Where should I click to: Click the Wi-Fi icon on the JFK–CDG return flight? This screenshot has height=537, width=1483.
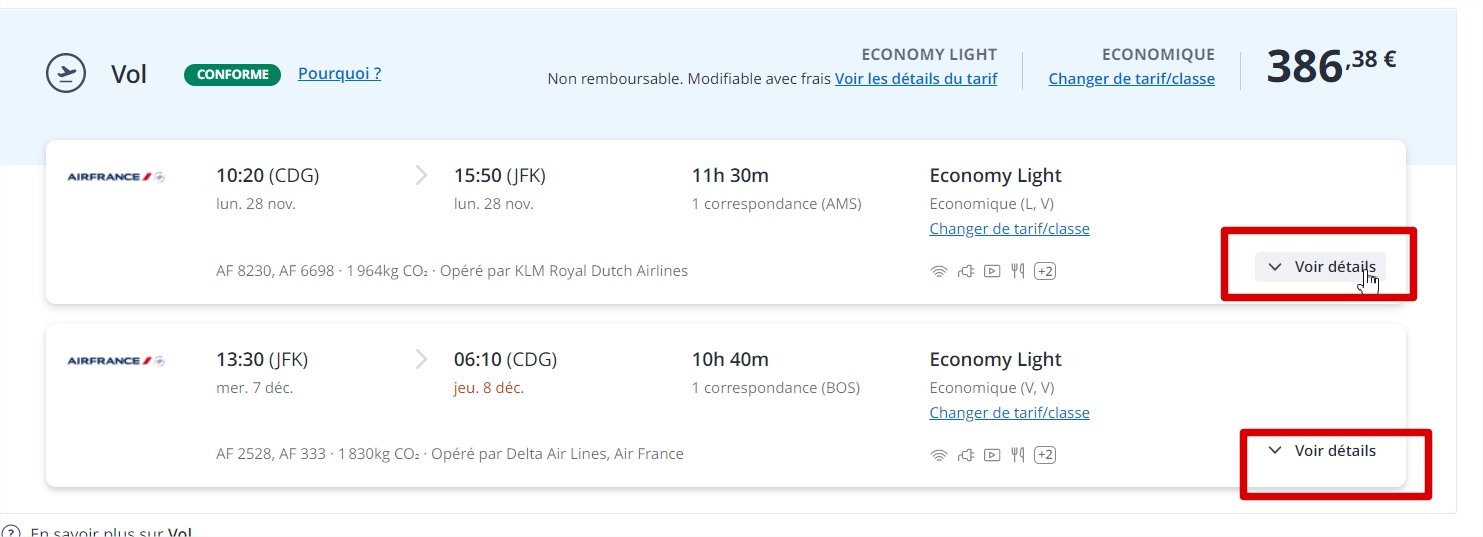pyautogui.click(x=938, y=455)
